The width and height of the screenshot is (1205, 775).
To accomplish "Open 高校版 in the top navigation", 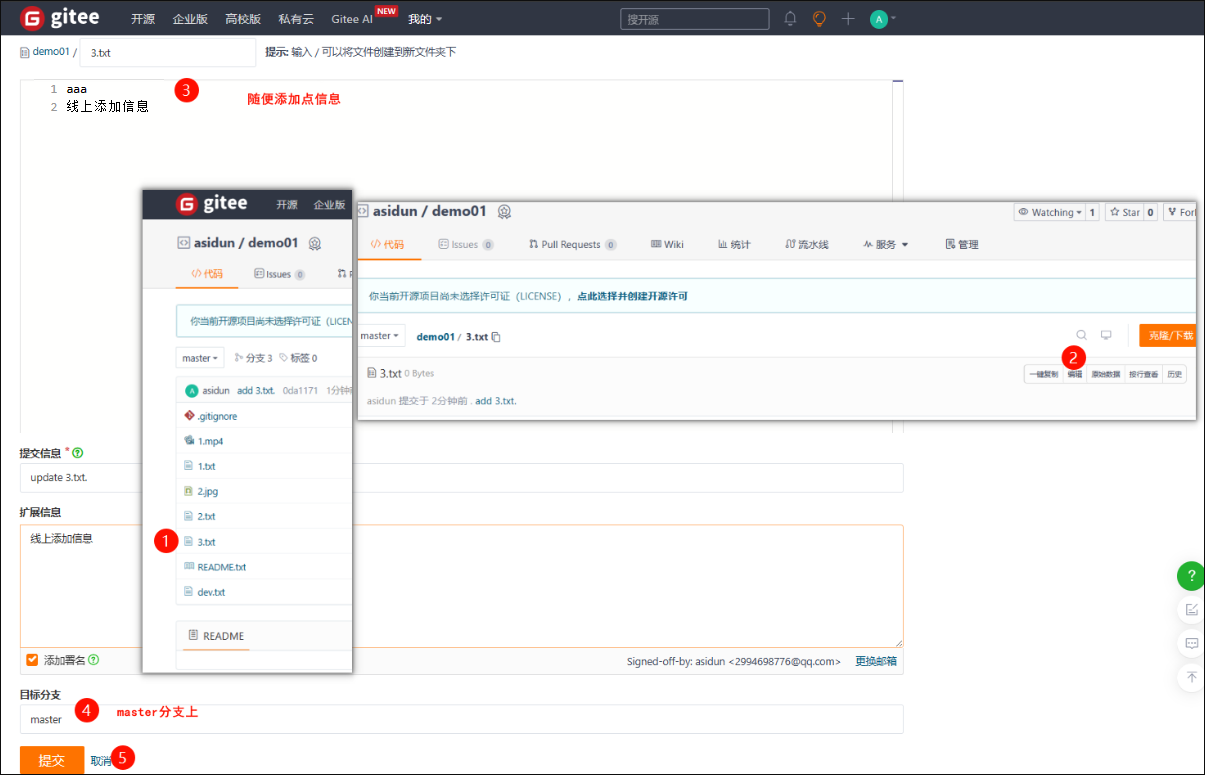I will (x=243, y=19).
